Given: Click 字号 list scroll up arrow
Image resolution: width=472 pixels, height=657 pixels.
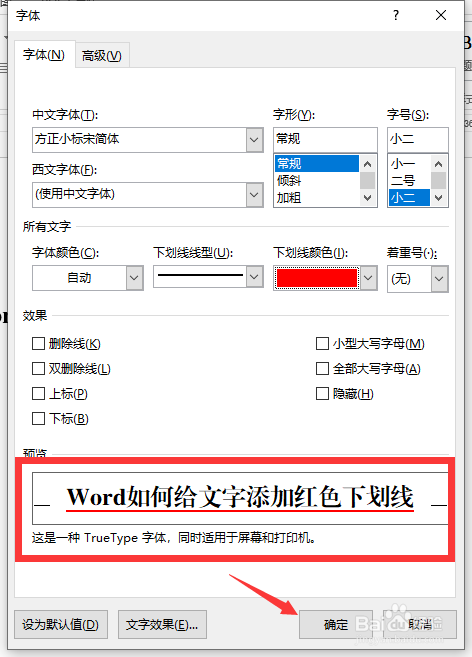Looking at the screenshot, I should (438, 164).
